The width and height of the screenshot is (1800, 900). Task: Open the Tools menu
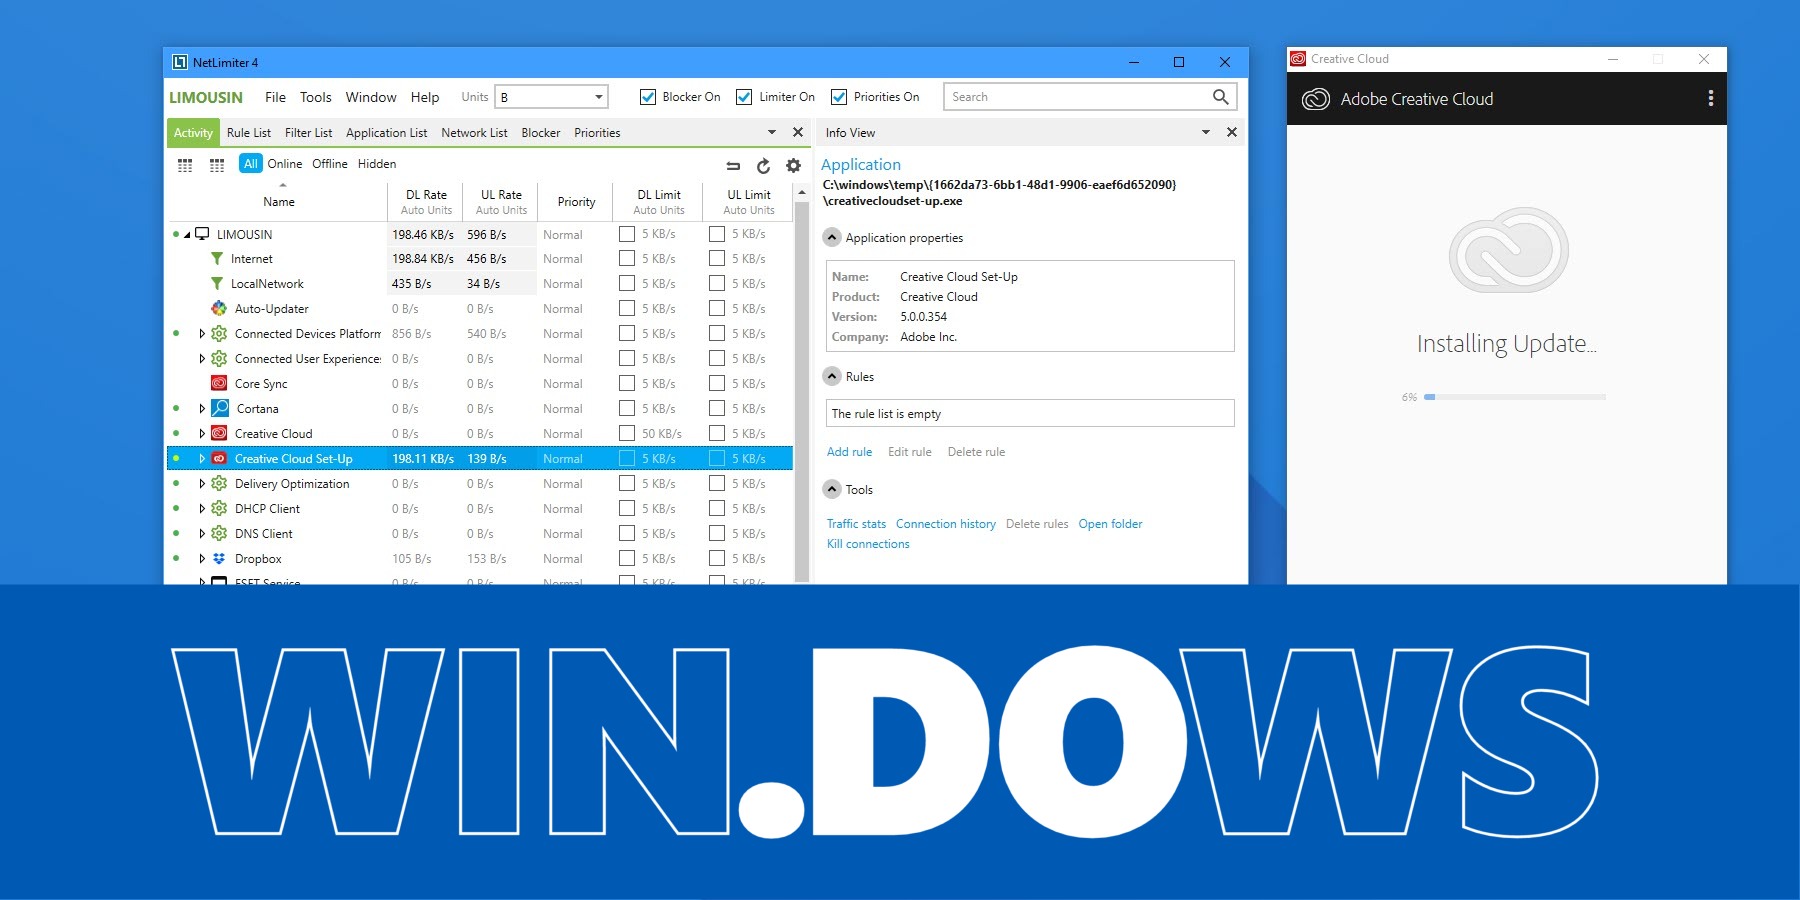point(315,97)
